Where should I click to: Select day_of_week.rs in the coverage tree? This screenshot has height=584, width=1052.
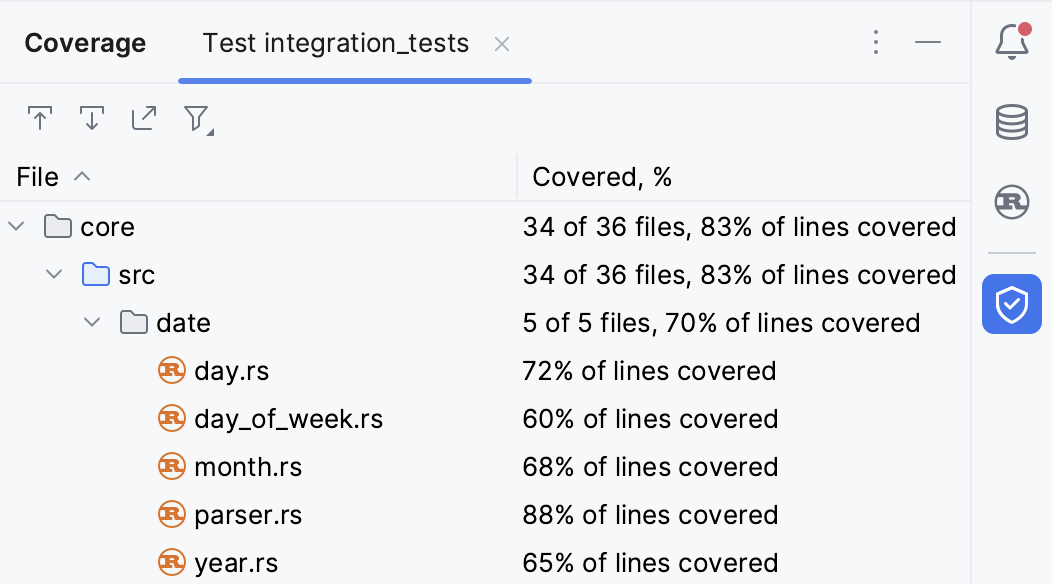(289, 418)
